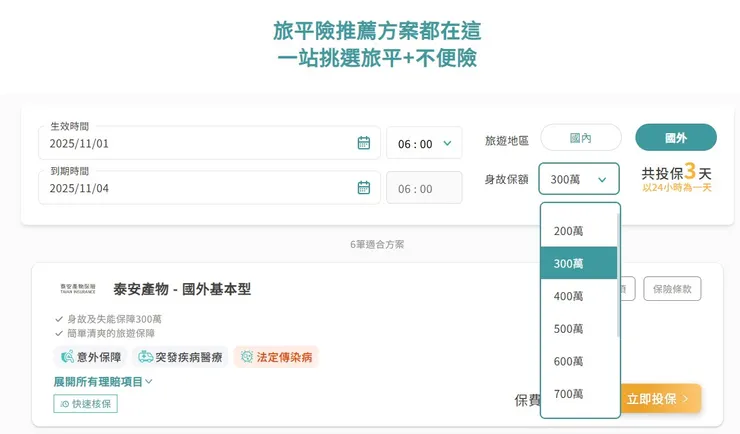
Task: Click the 突發疾病醫療 ambulance icon tag
Action: (180, 357)
